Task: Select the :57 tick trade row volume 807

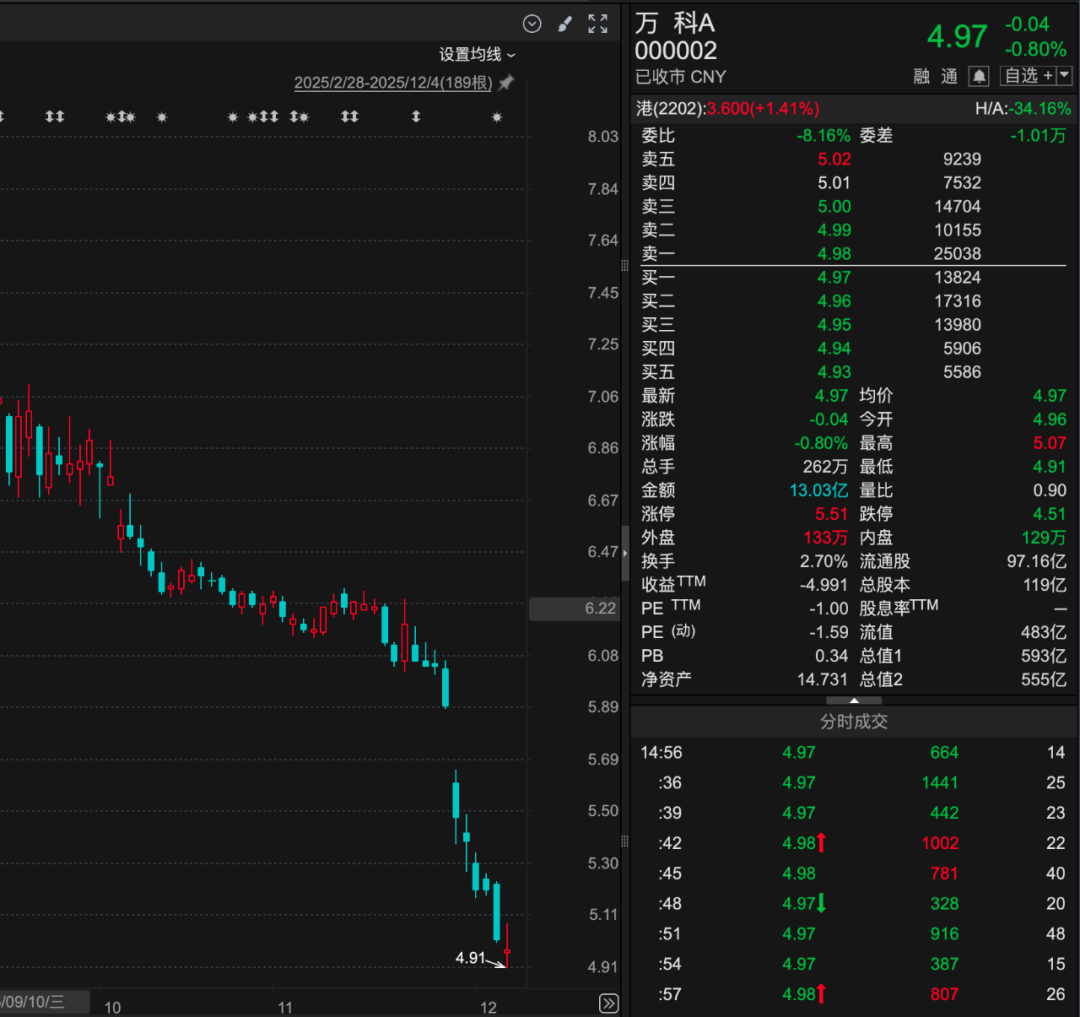Action: 944,994
